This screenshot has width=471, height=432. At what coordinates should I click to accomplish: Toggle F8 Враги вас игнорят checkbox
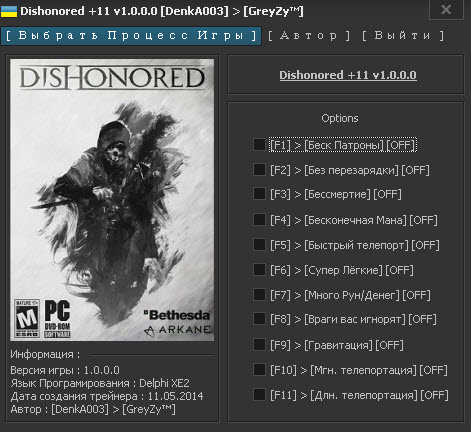pos(259,319)
